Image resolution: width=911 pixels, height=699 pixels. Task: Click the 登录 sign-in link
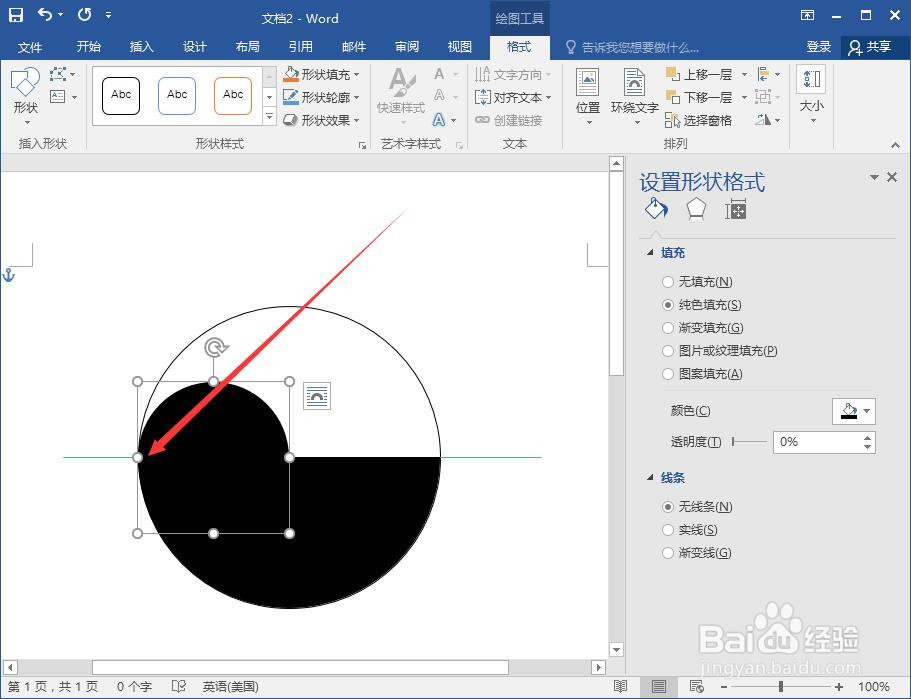pyautogui.click(x=818, y=46)
